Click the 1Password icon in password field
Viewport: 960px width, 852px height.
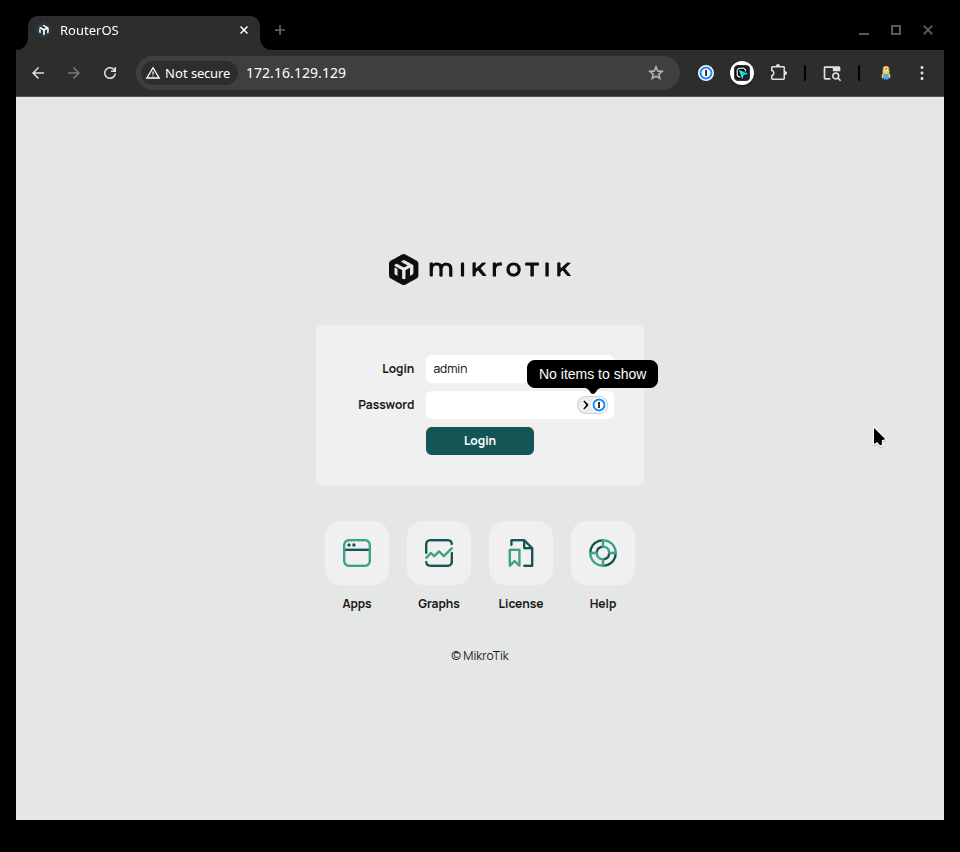[599, 405]
